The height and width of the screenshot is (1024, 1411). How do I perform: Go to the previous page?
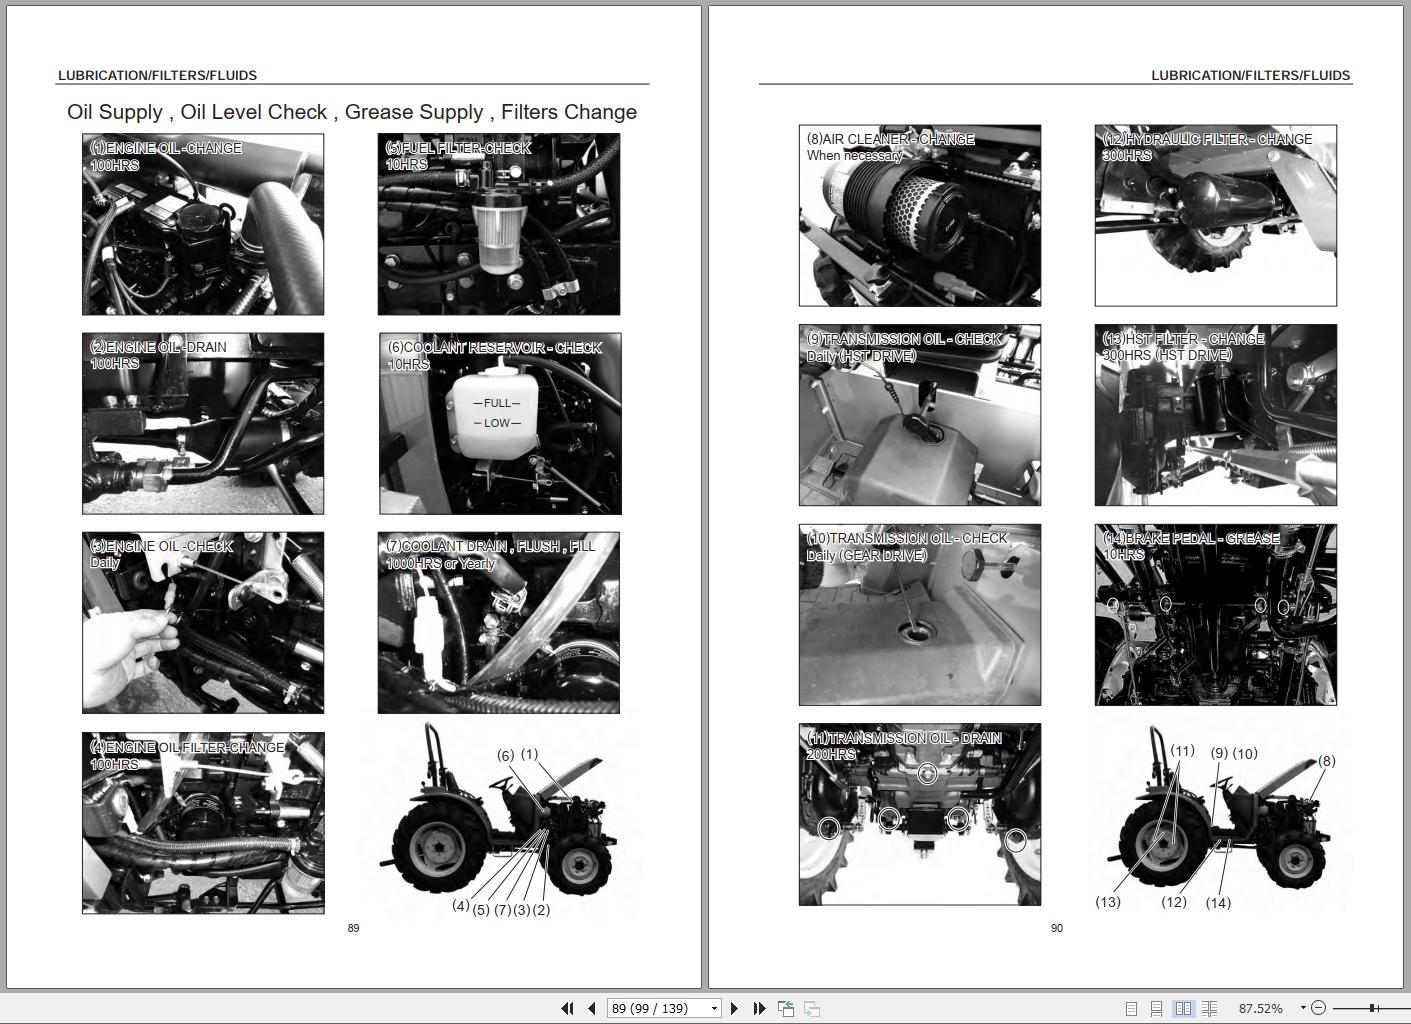click(592, 1008)
